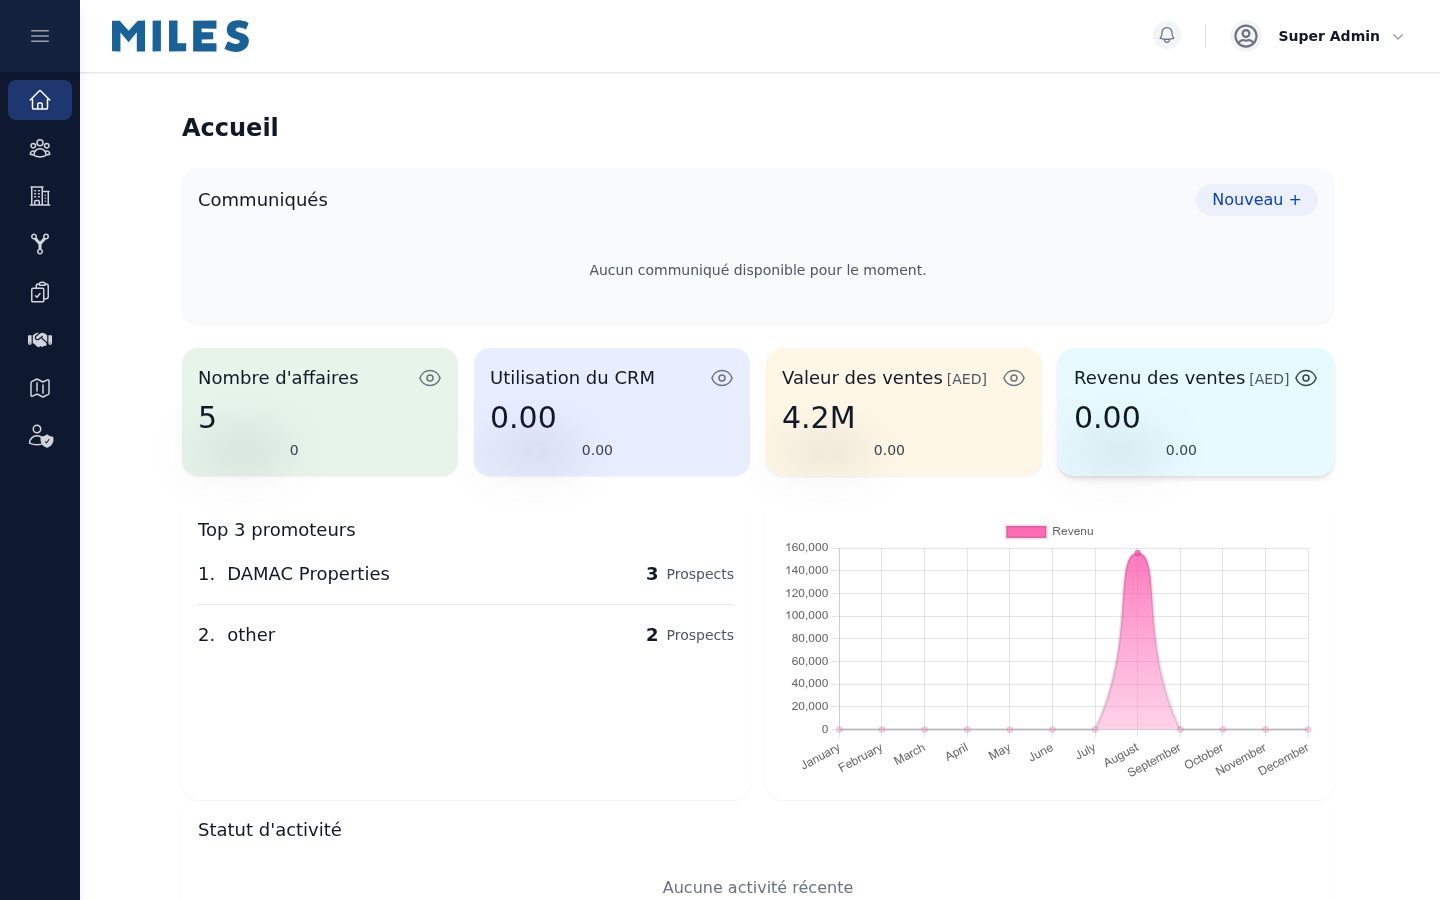Expand the Super Admin dropdown chevron

point(1398,37)
